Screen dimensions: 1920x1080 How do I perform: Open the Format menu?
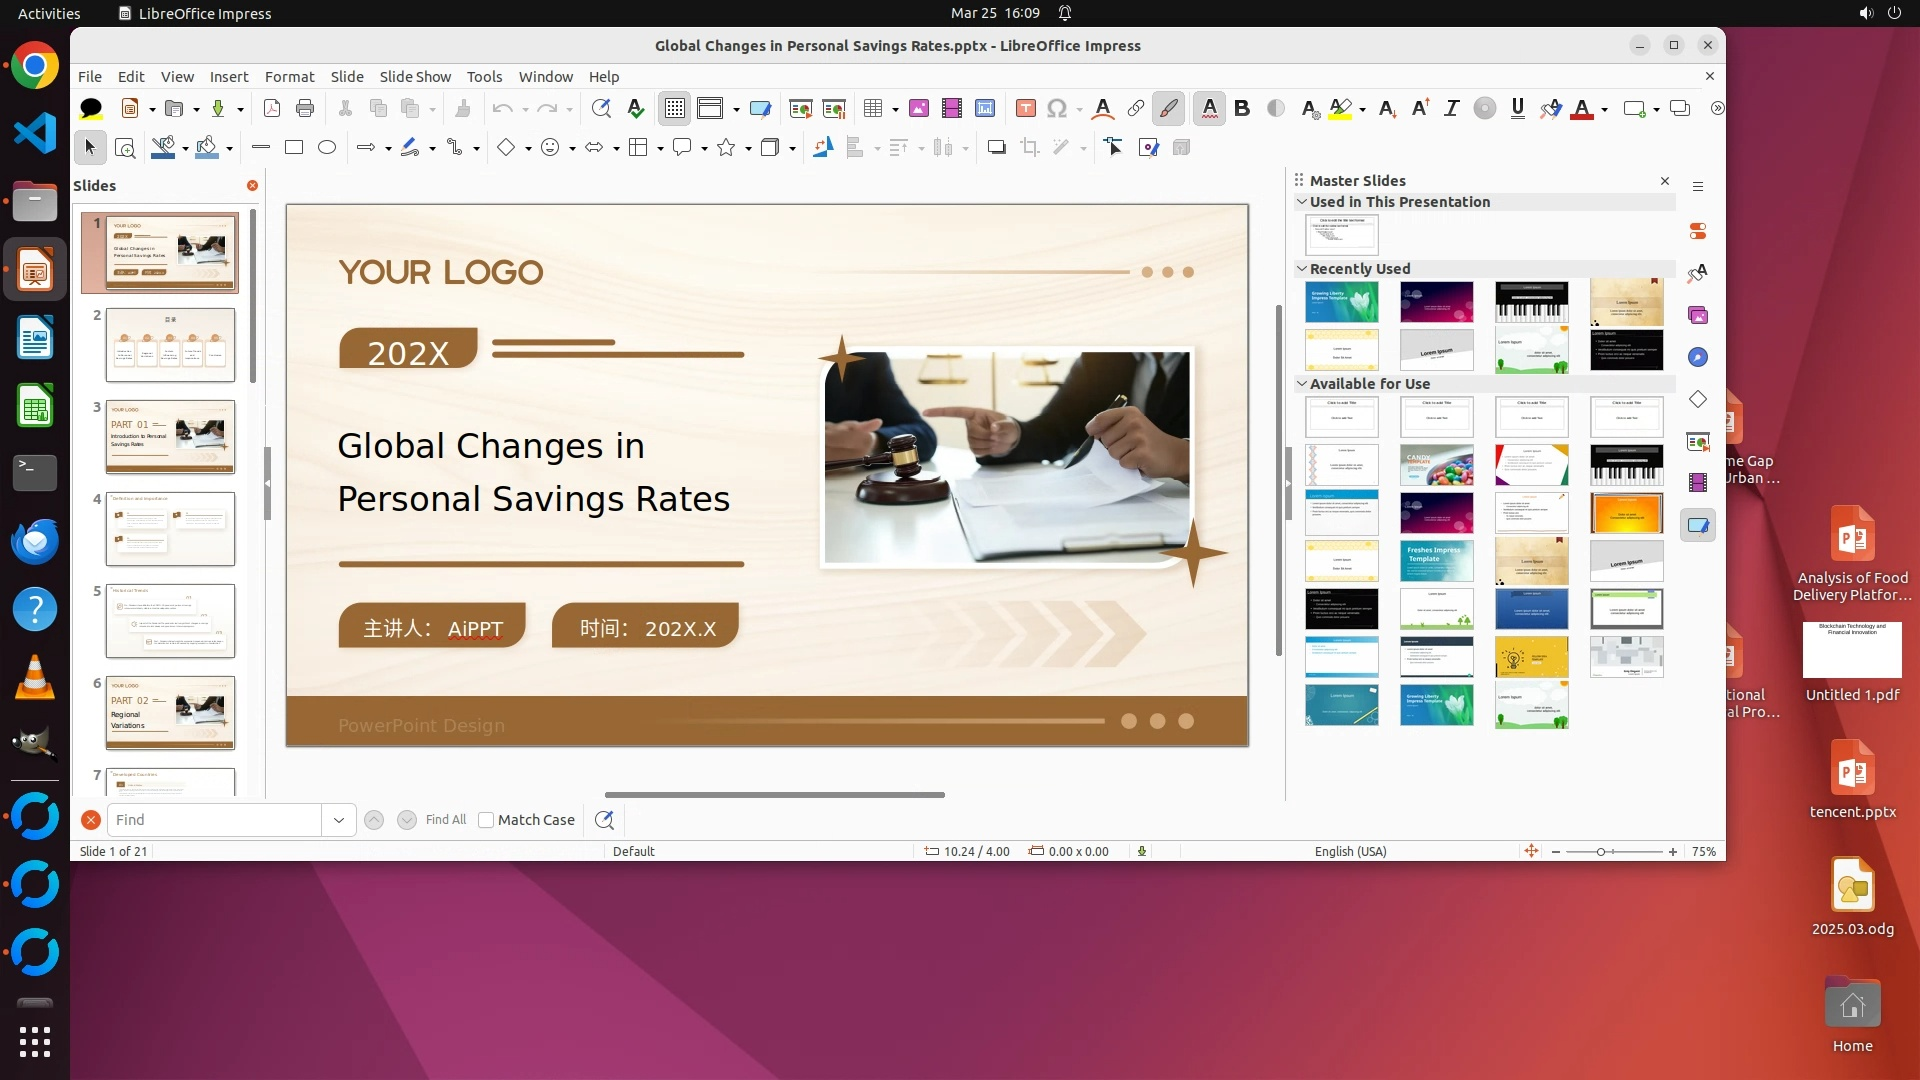point(289,77)
